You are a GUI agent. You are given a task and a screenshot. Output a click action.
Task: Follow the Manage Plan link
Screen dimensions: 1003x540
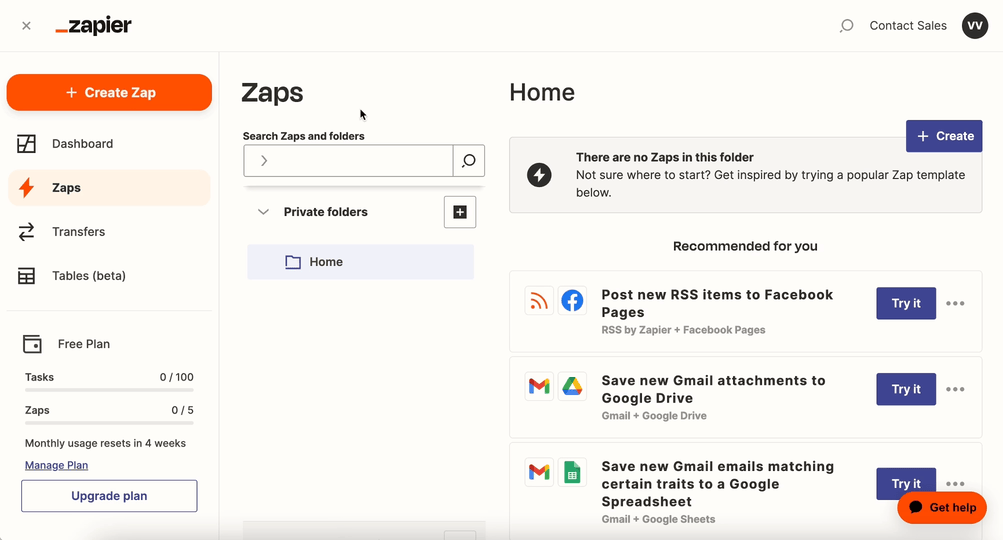point(56,465)
